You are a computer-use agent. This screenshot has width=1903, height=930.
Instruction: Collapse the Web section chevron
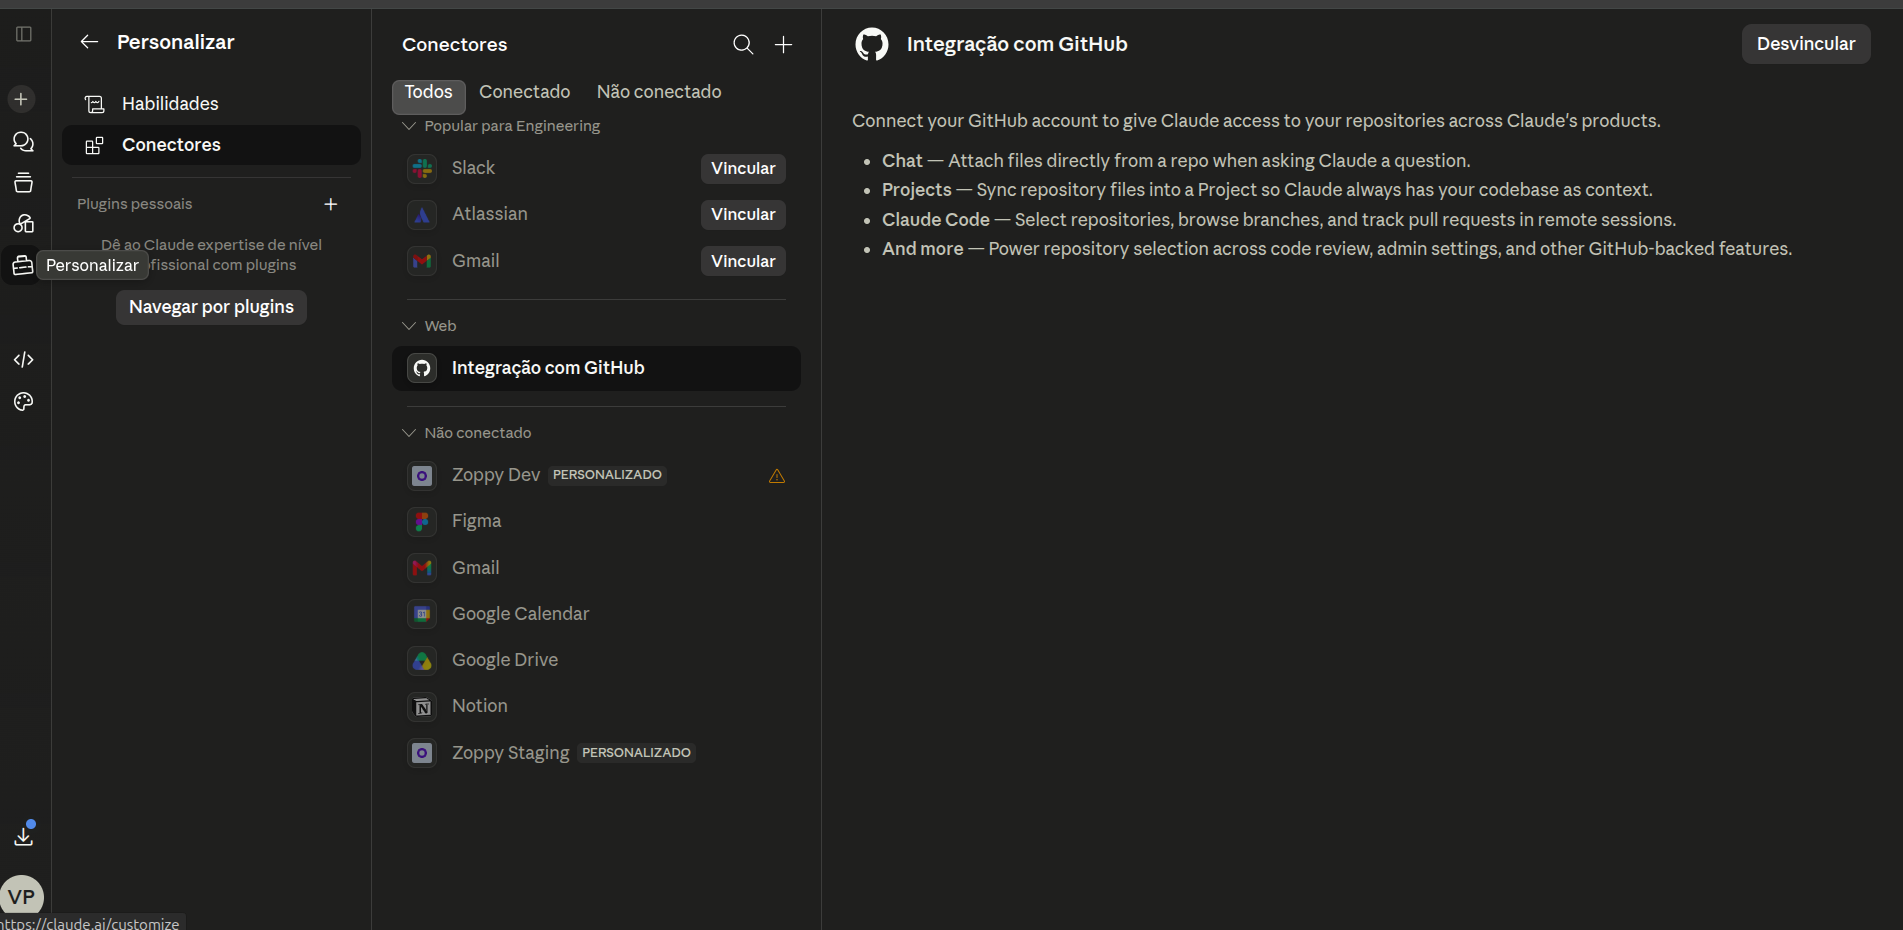409,326
